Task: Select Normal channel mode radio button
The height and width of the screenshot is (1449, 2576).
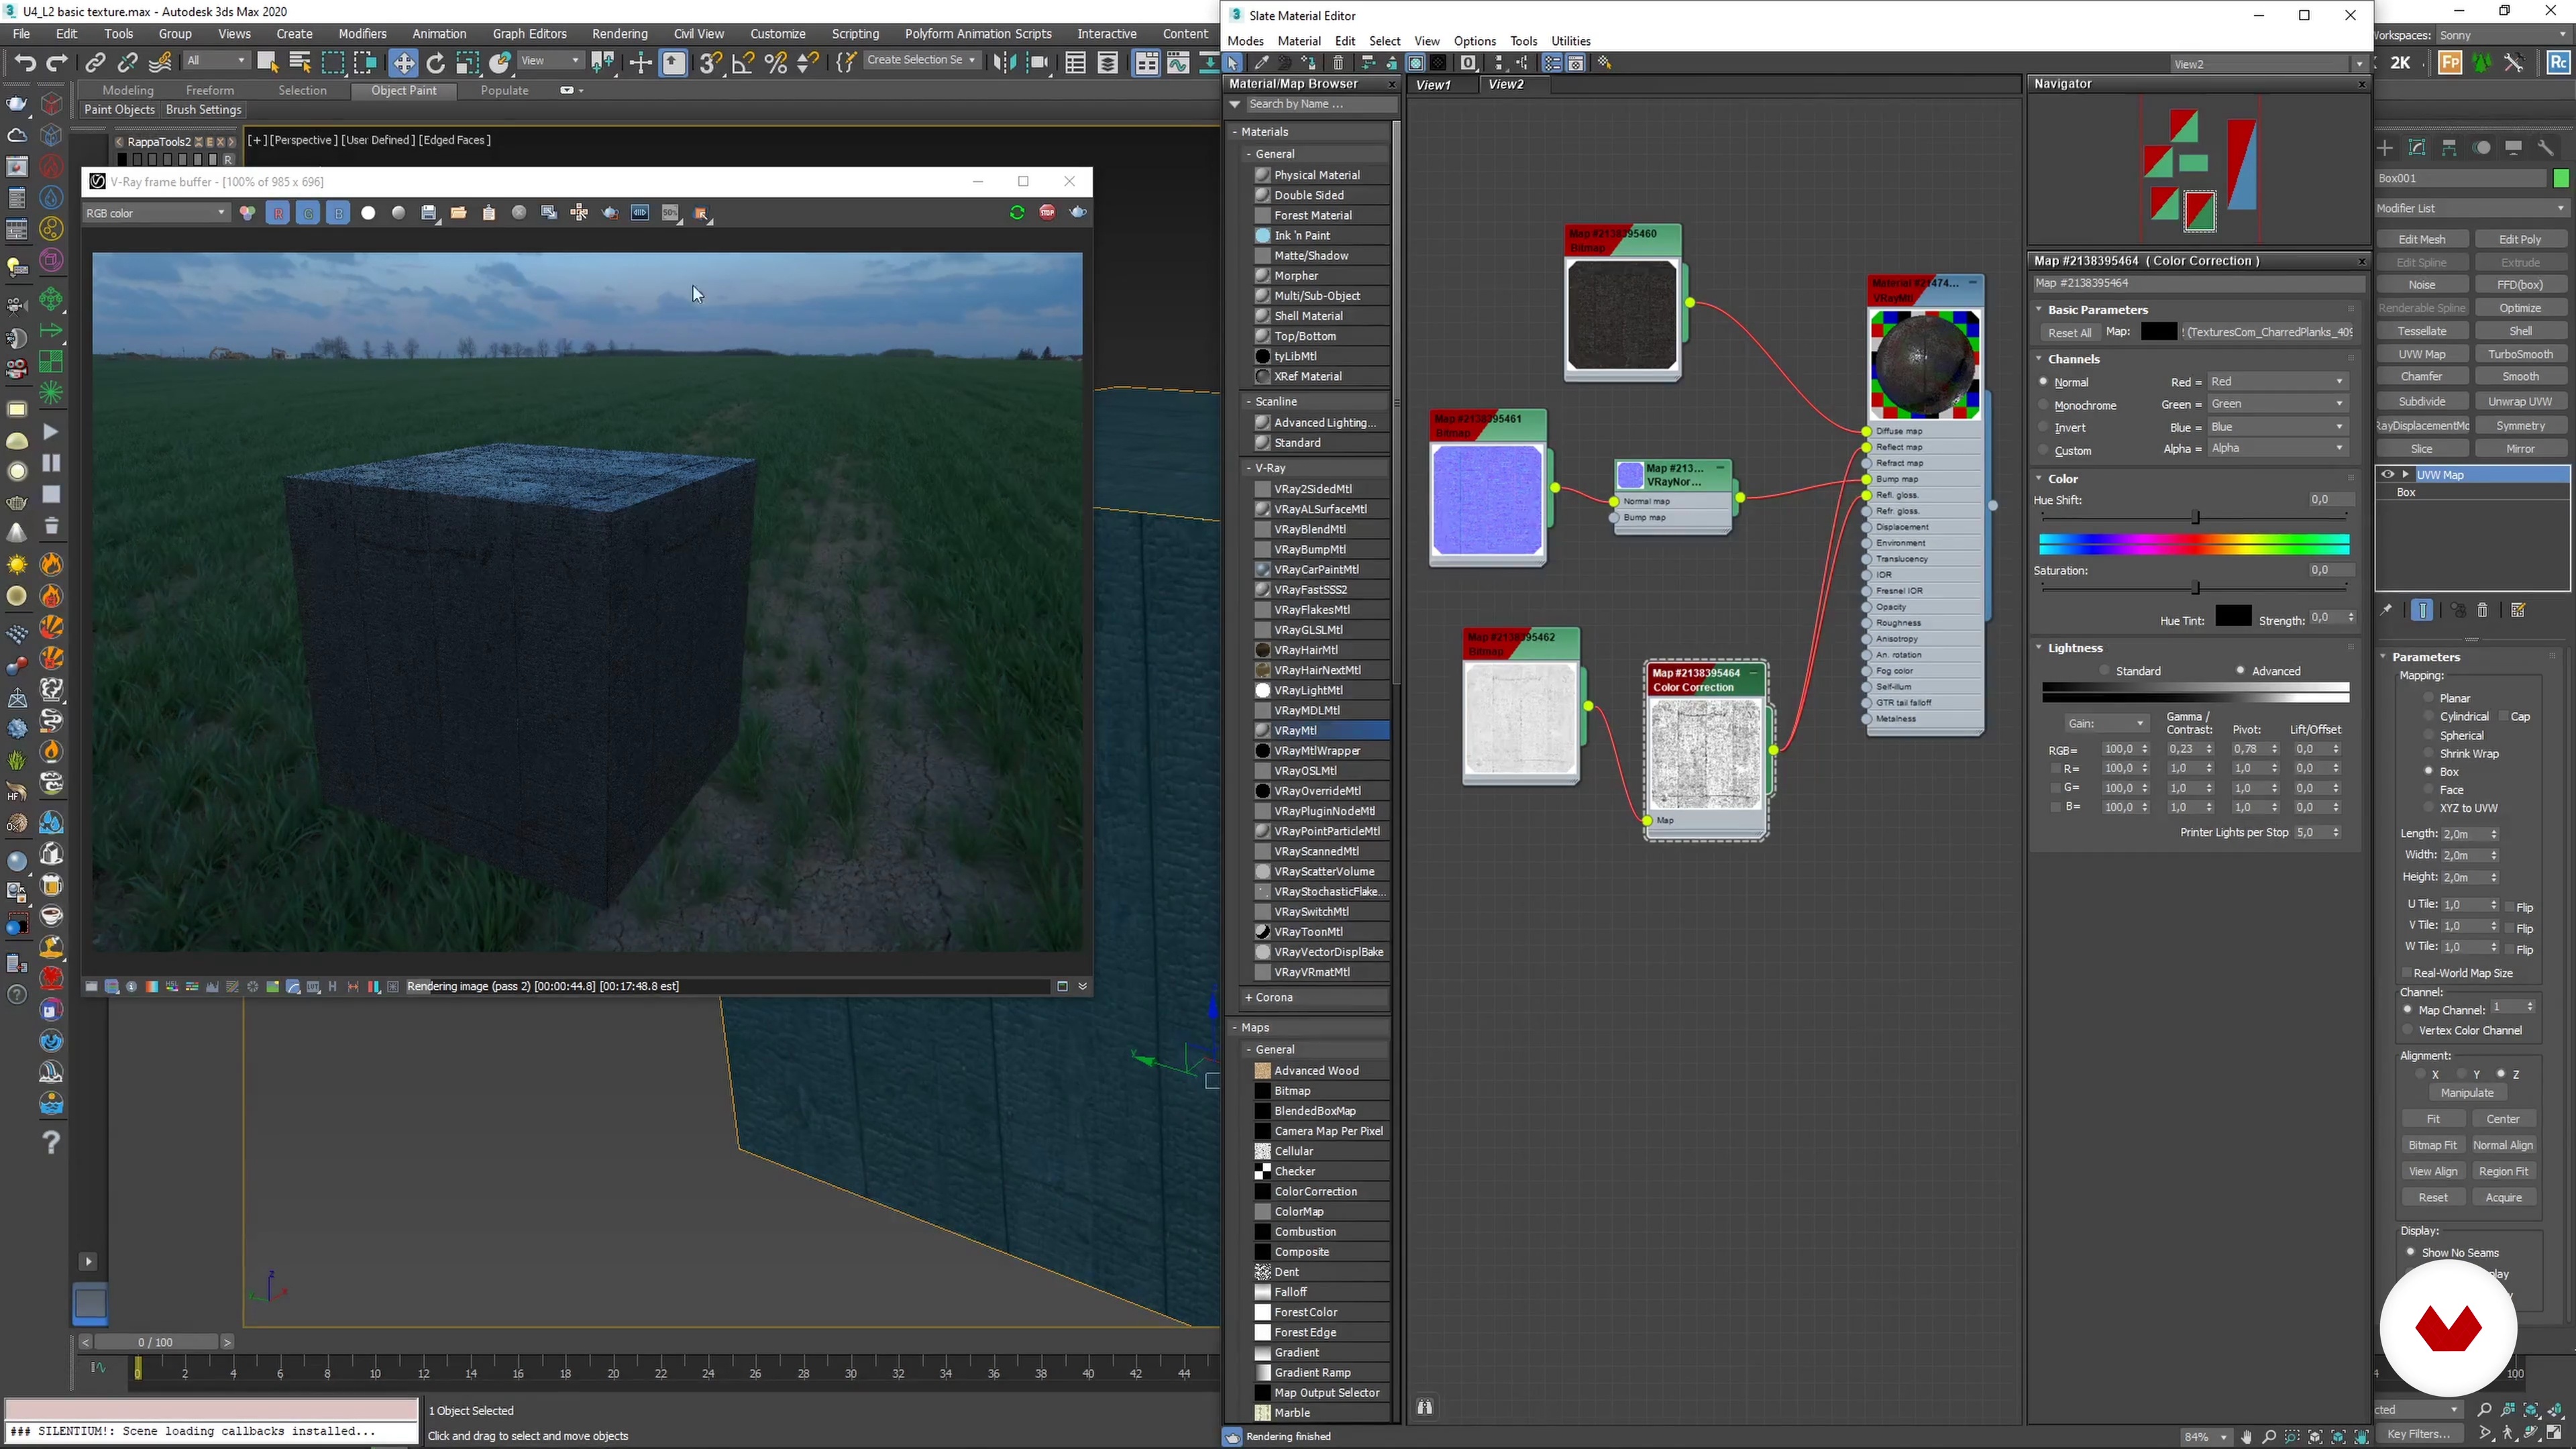Action: coord(2043,381)
